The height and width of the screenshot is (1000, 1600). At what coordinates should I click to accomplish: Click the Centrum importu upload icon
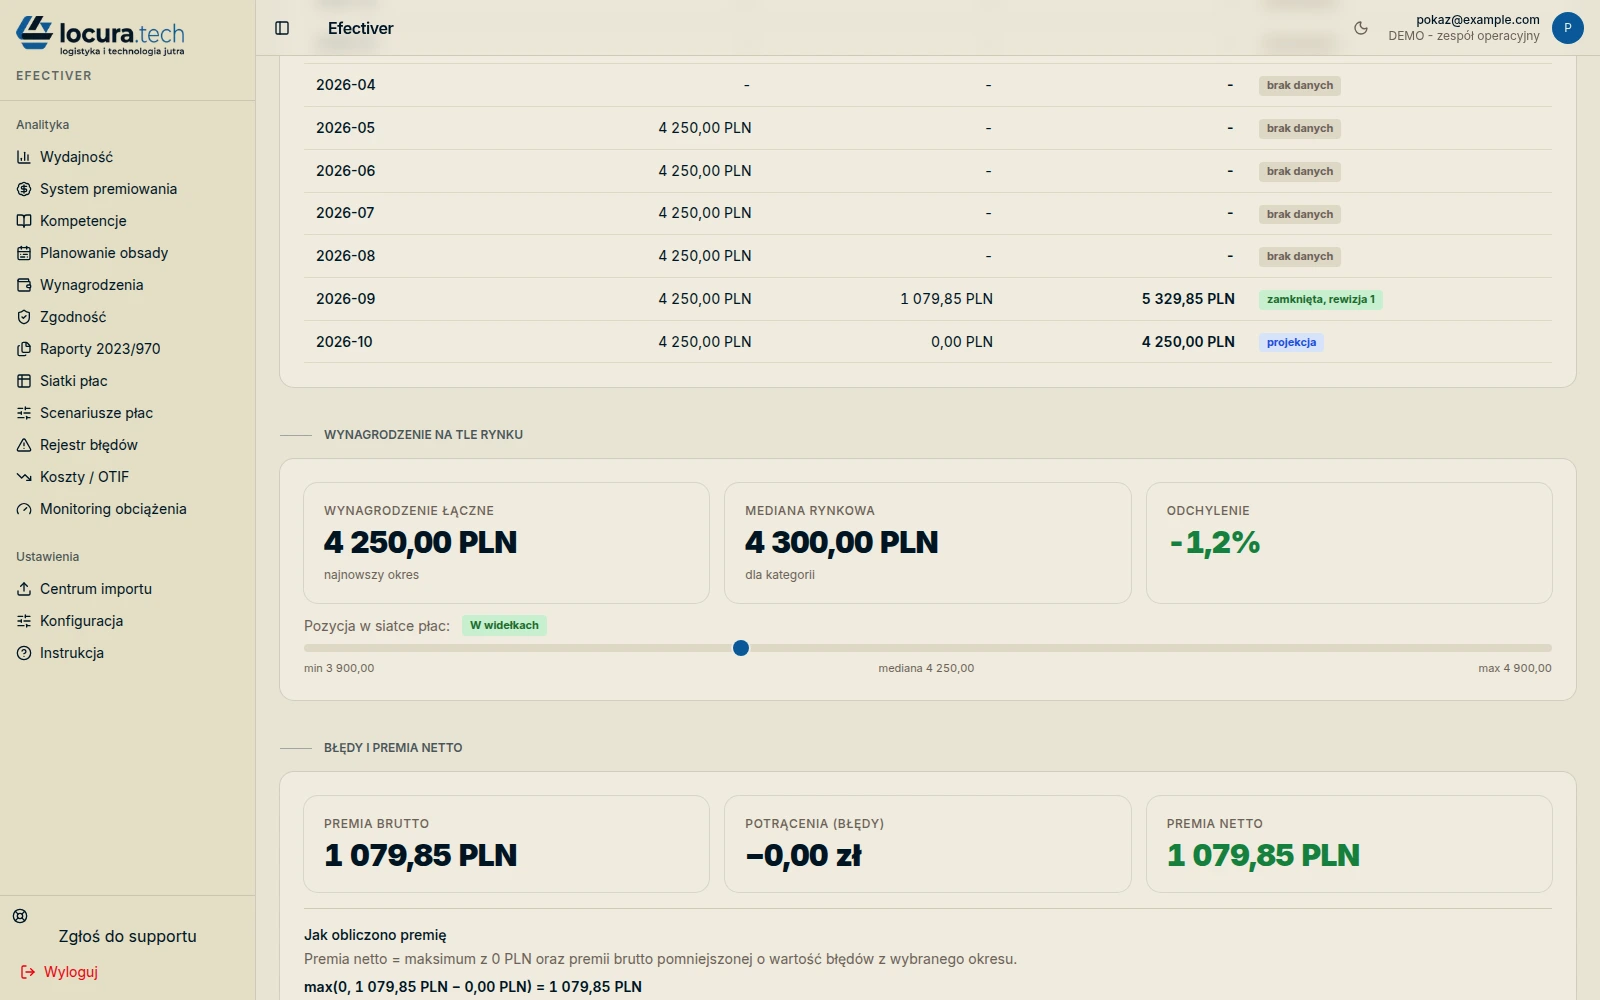click(24, 589)
